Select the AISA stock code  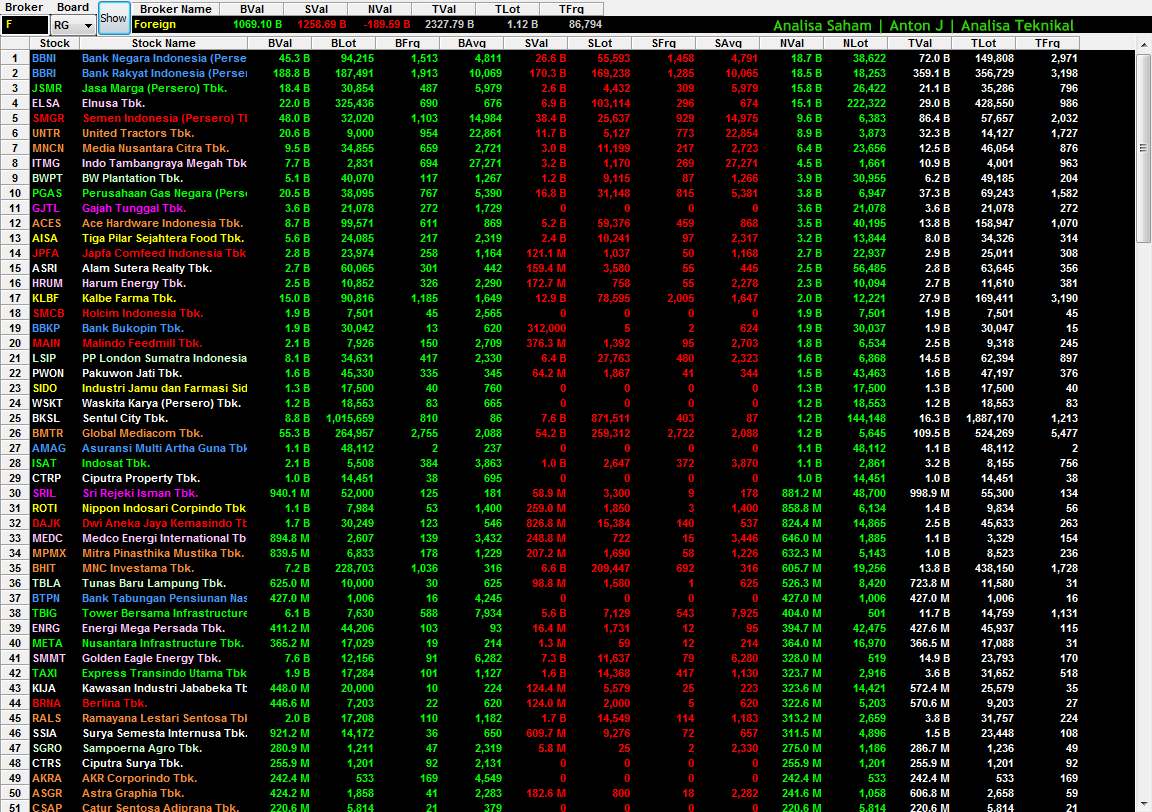pos(45,238)
